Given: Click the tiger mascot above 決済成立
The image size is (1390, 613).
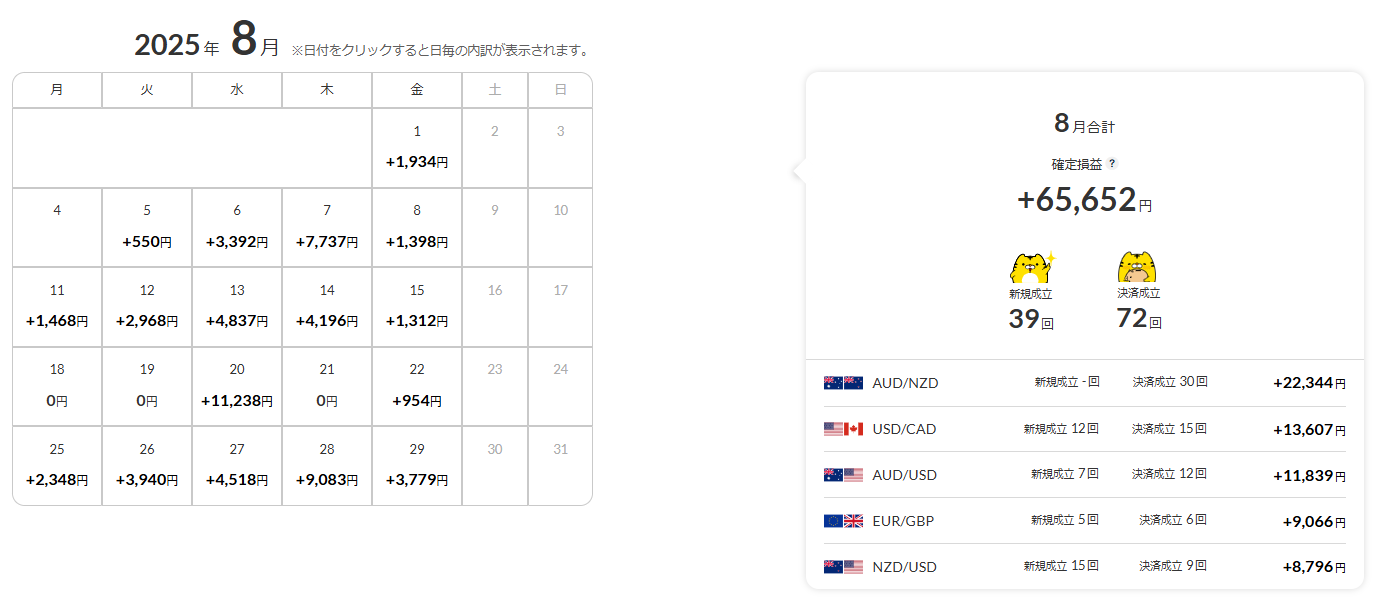Looking at the screenshot, I should click(1138, 268).
